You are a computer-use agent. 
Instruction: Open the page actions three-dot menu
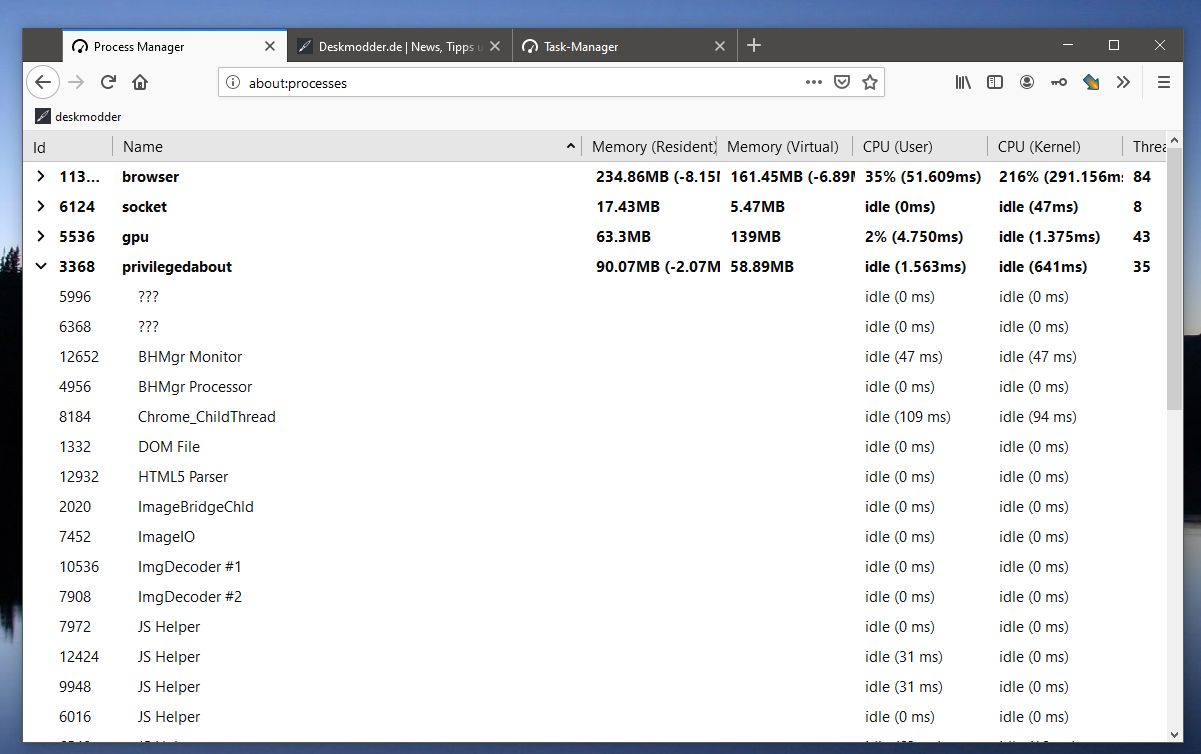814,83
